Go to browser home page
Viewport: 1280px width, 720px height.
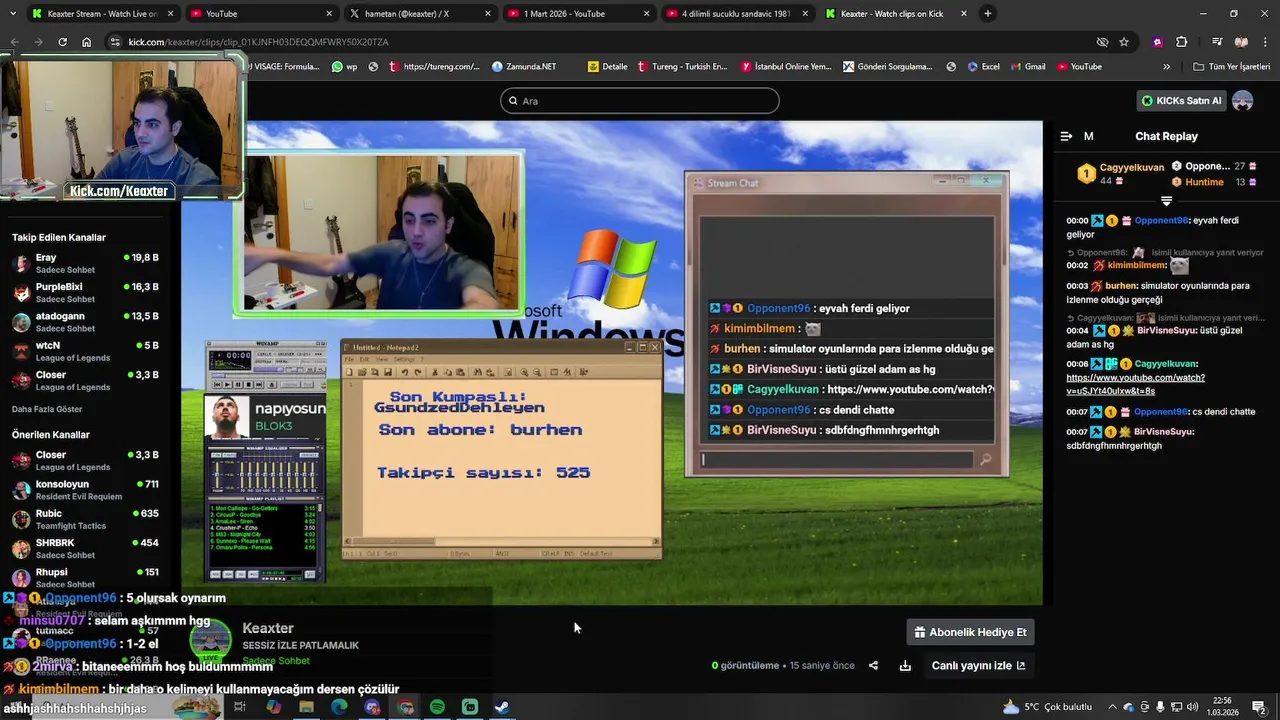tap(87, 42)
